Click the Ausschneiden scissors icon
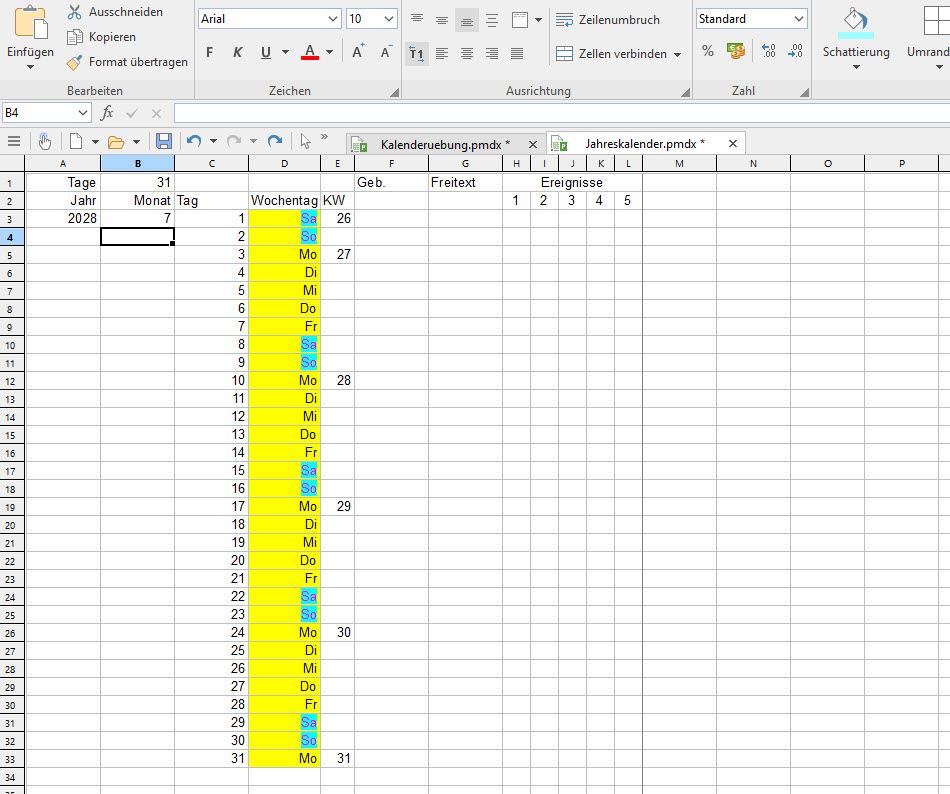This screenshot has width=950, height=794. click(x=74, y=12)
